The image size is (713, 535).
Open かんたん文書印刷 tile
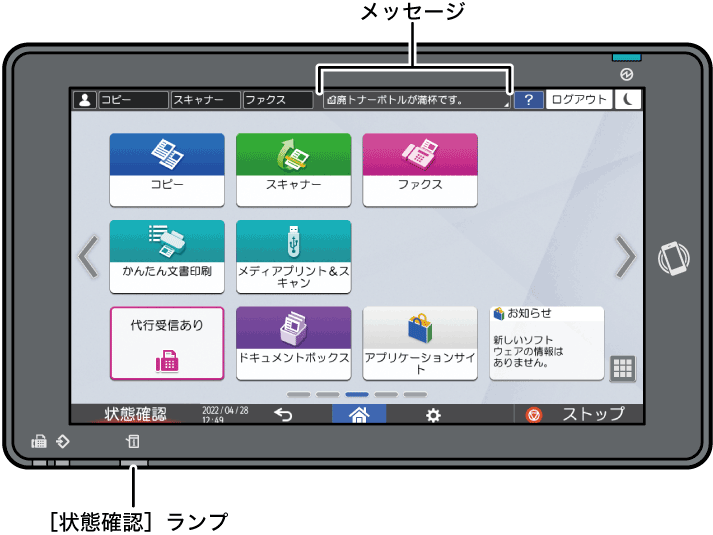tap(167, 257)
